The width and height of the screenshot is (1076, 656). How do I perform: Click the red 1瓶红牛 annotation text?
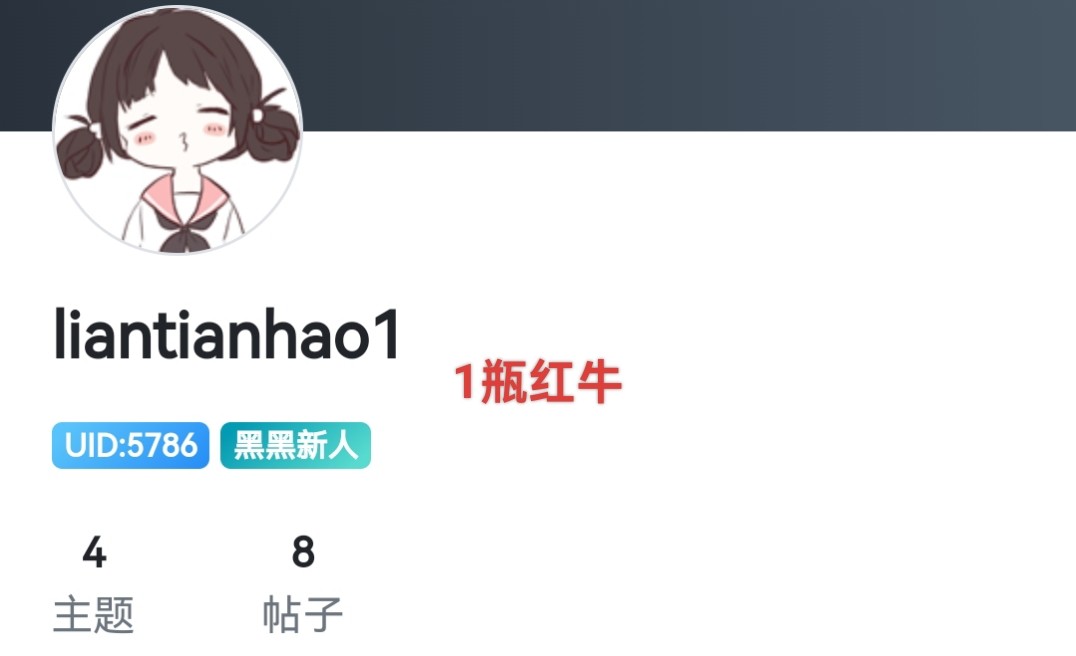coord(538,382)
